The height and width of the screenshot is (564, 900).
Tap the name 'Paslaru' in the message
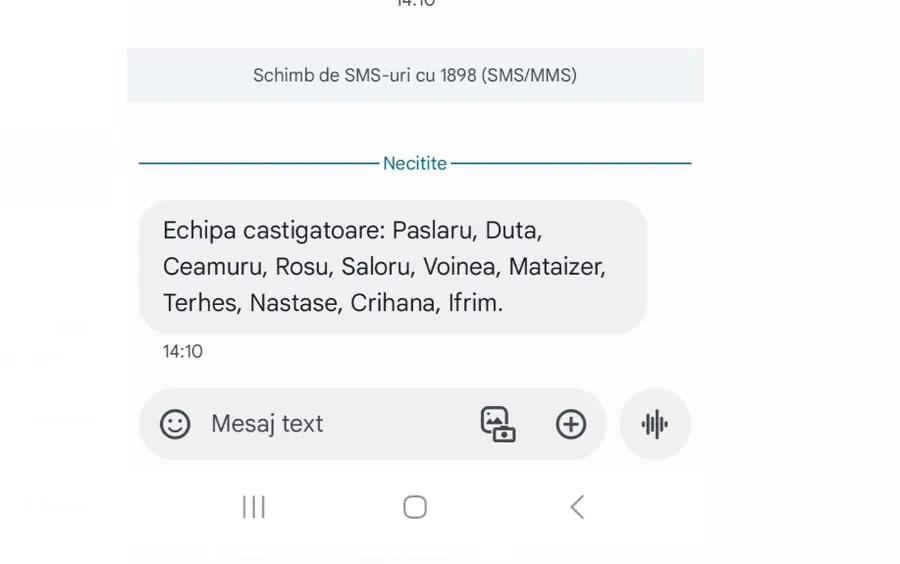coord(432,231)
